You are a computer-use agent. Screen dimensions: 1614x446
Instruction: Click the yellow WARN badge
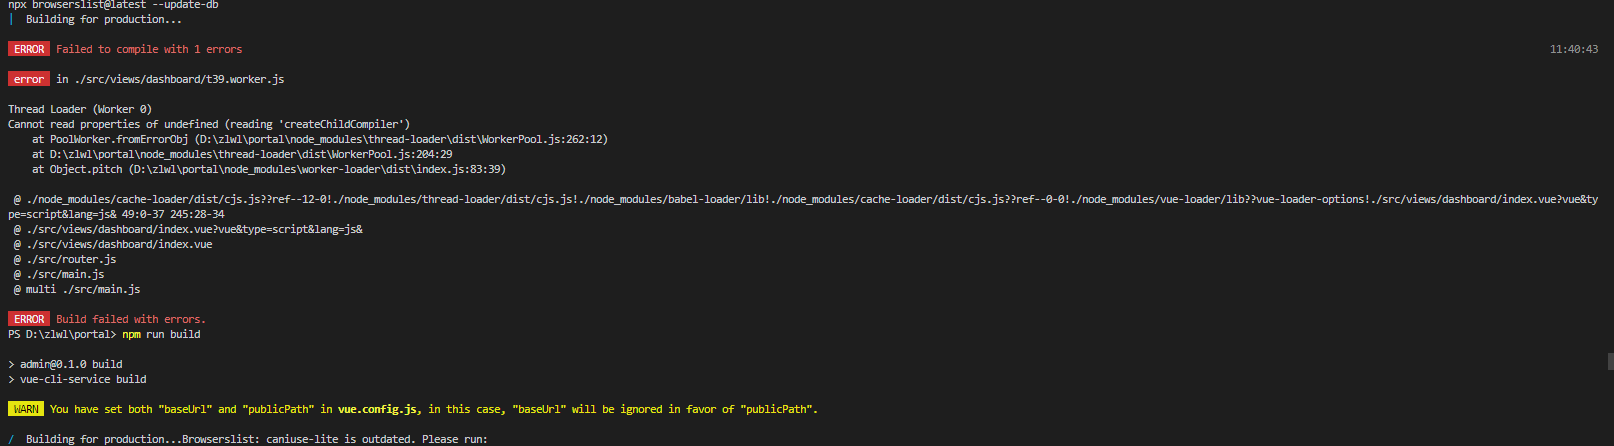tap(26, 409)
